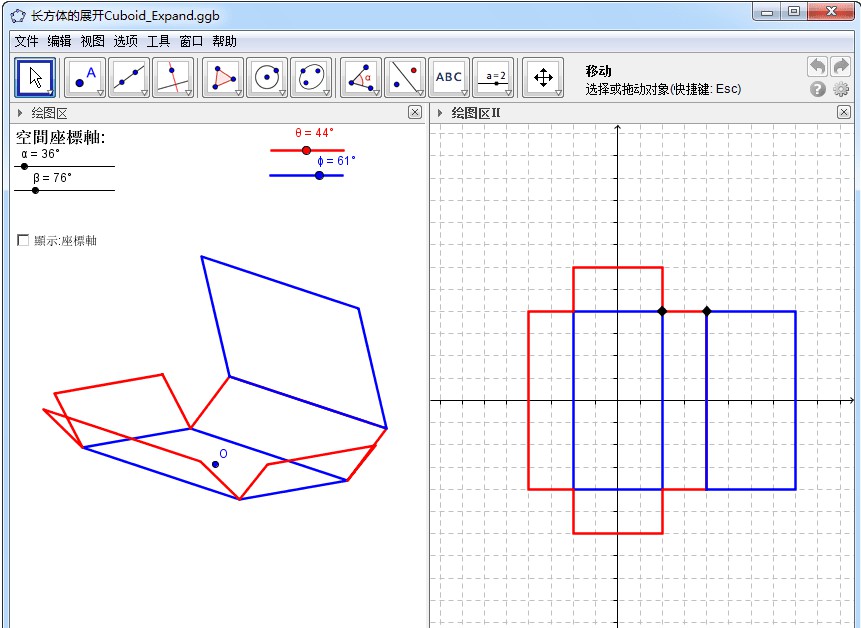This screenshot has height=628, width=861.
Task: Select the Reflect about Line tool
Action: 405,77
